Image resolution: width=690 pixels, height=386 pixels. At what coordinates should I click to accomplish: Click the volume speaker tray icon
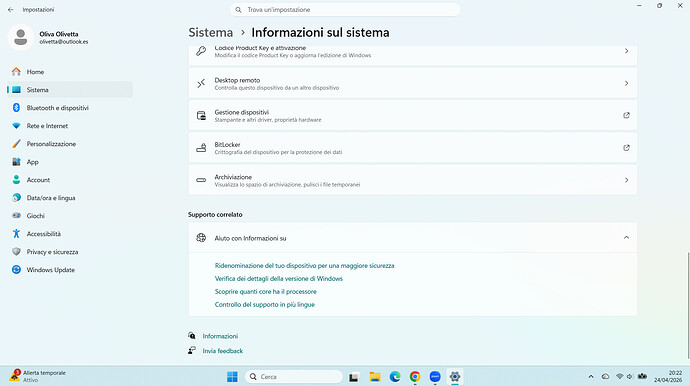630,376
